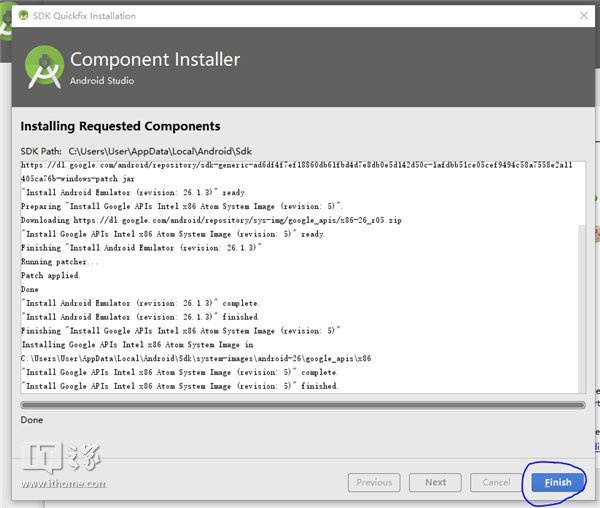Click the "Patch applied." log line
This screenshot has height=508, width=600.
[x=50, y=275]
